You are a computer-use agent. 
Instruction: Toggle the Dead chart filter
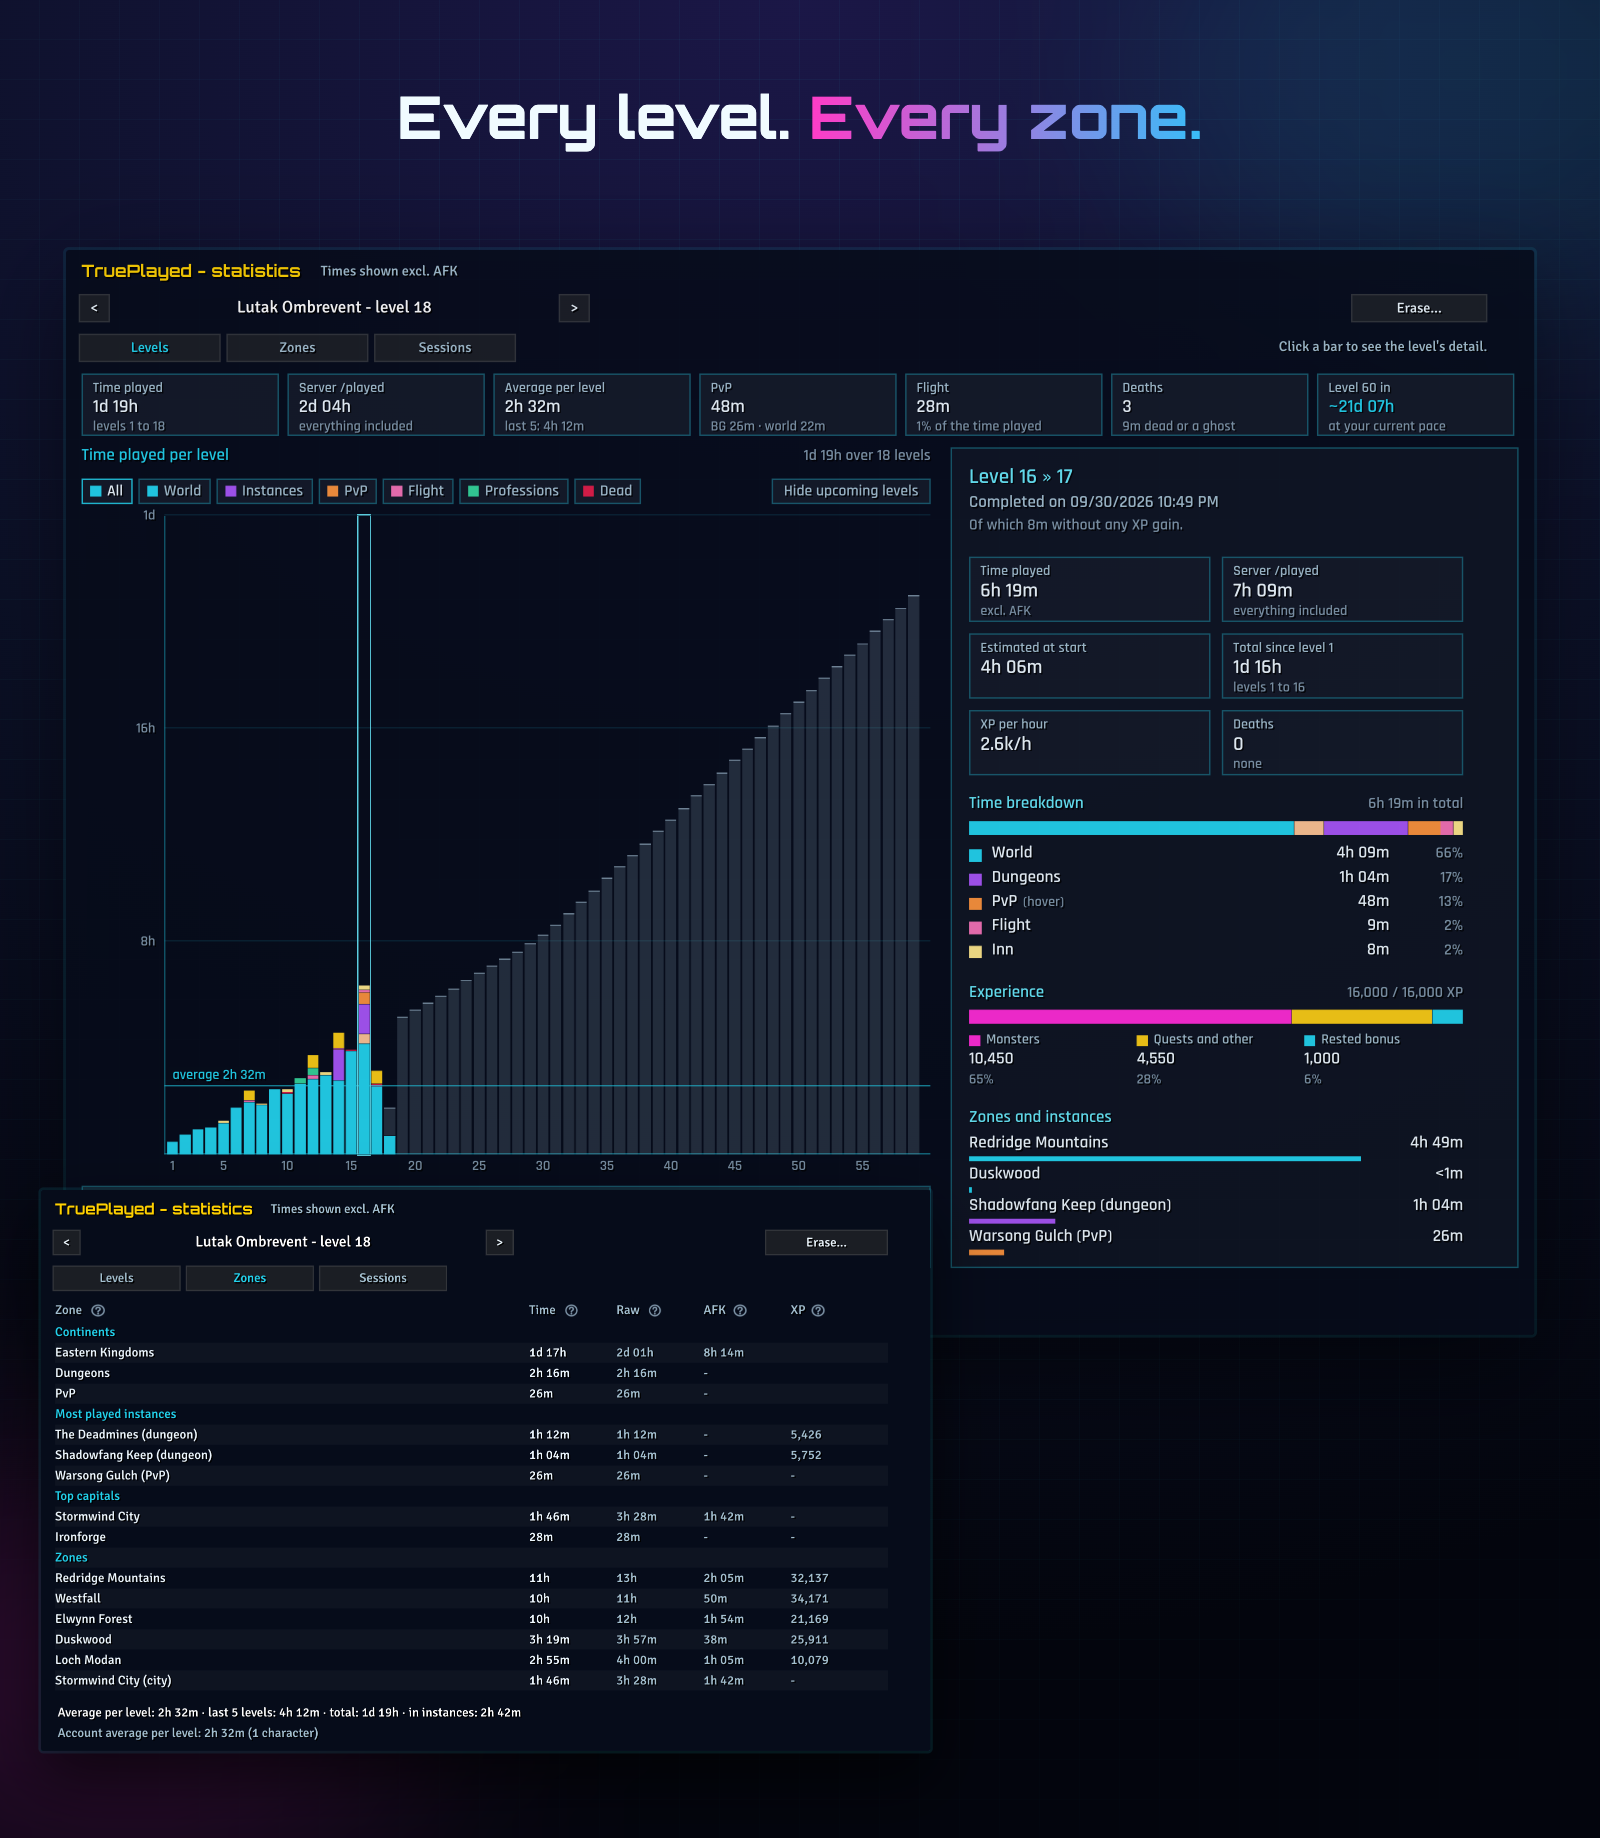coord(608,491)
